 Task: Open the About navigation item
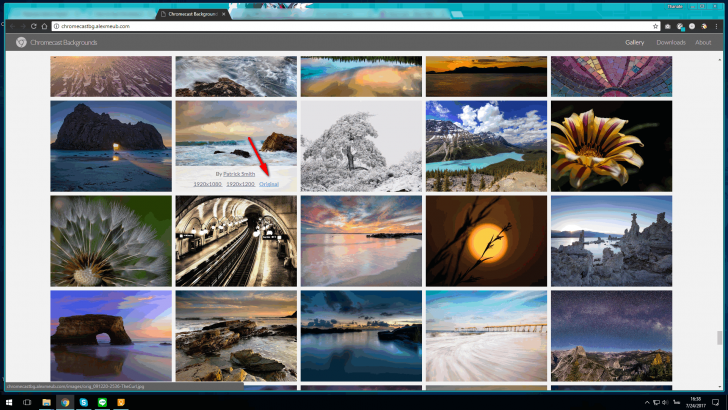coord(703,42)
